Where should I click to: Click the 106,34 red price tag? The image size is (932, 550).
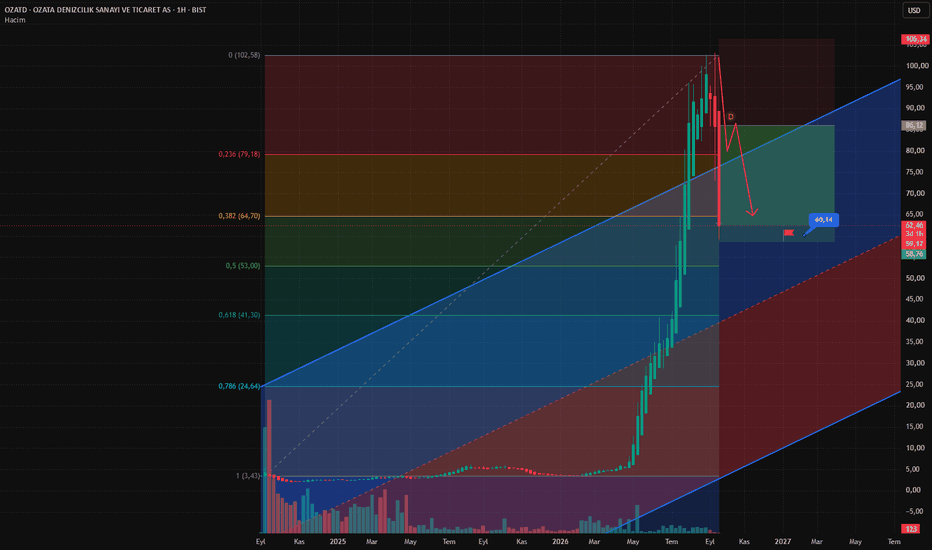tap(915, 39)
